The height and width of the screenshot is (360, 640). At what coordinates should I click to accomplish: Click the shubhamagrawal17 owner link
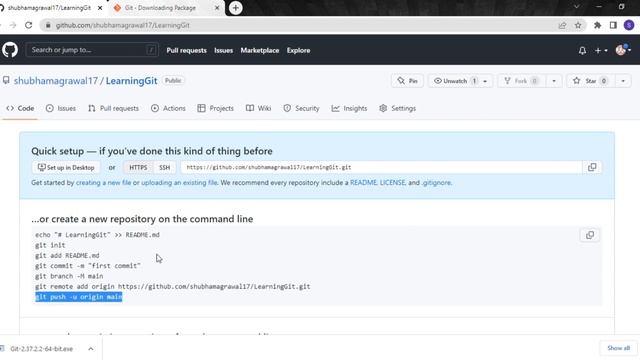[x=56, y=81]
